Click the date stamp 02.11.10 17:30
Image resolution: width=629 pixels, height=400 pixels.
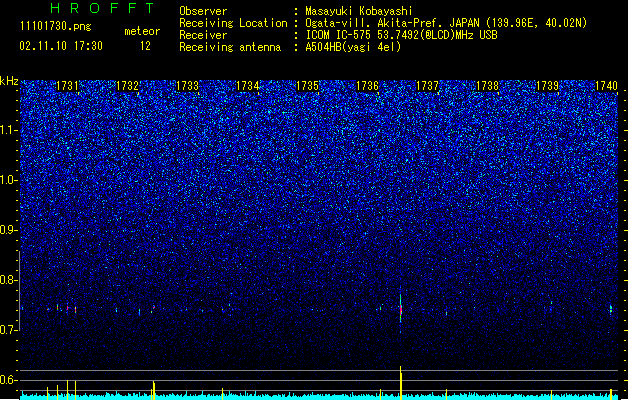pyautogui.click(x=61, y=46)
